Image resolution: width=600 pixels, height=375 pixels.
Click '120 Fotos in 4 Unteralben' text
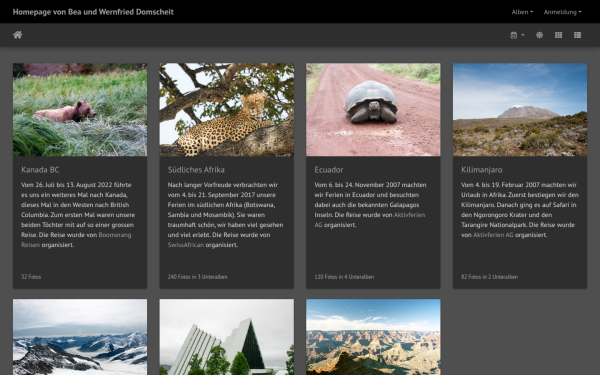pos(344,277)
